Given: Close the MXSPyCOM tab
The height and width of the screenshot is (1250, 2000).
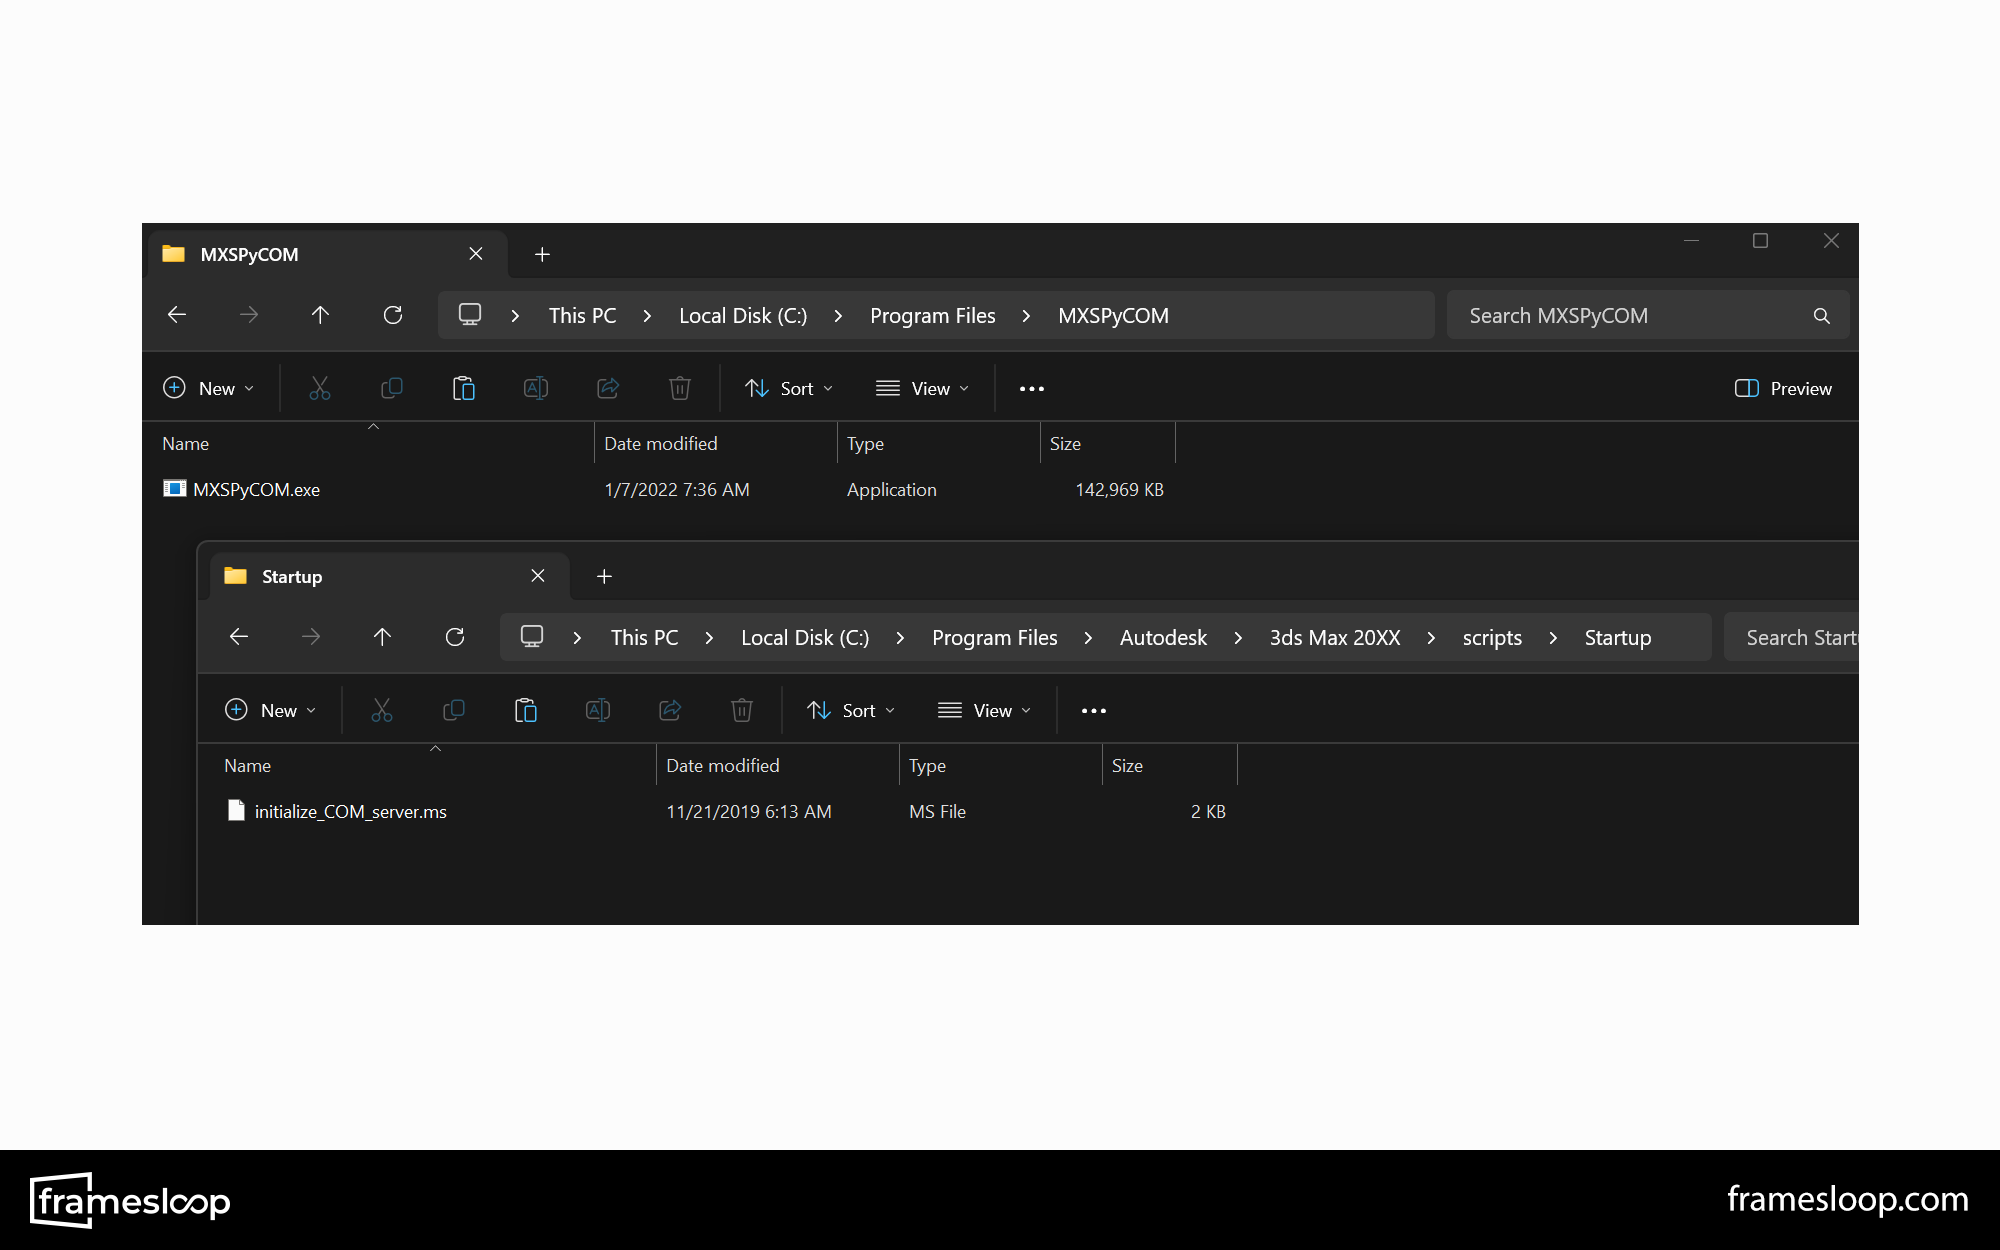Looking at the screenshot, I should (x=476, y=254).
